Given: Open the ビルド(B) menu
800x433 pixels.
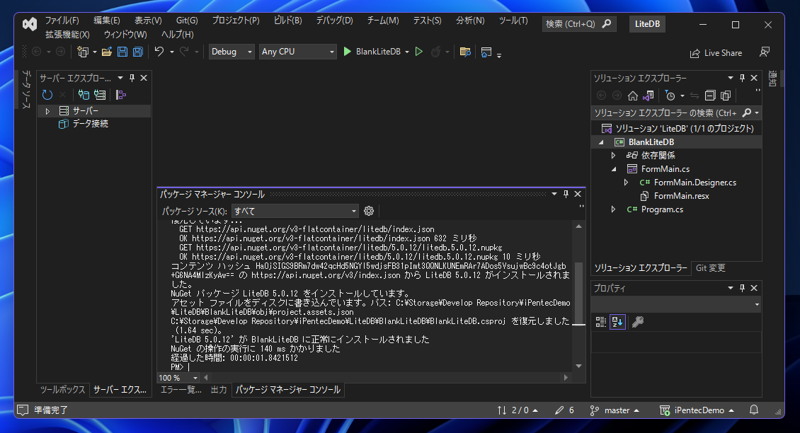Looking at the screenshot, I should [288, 20].
